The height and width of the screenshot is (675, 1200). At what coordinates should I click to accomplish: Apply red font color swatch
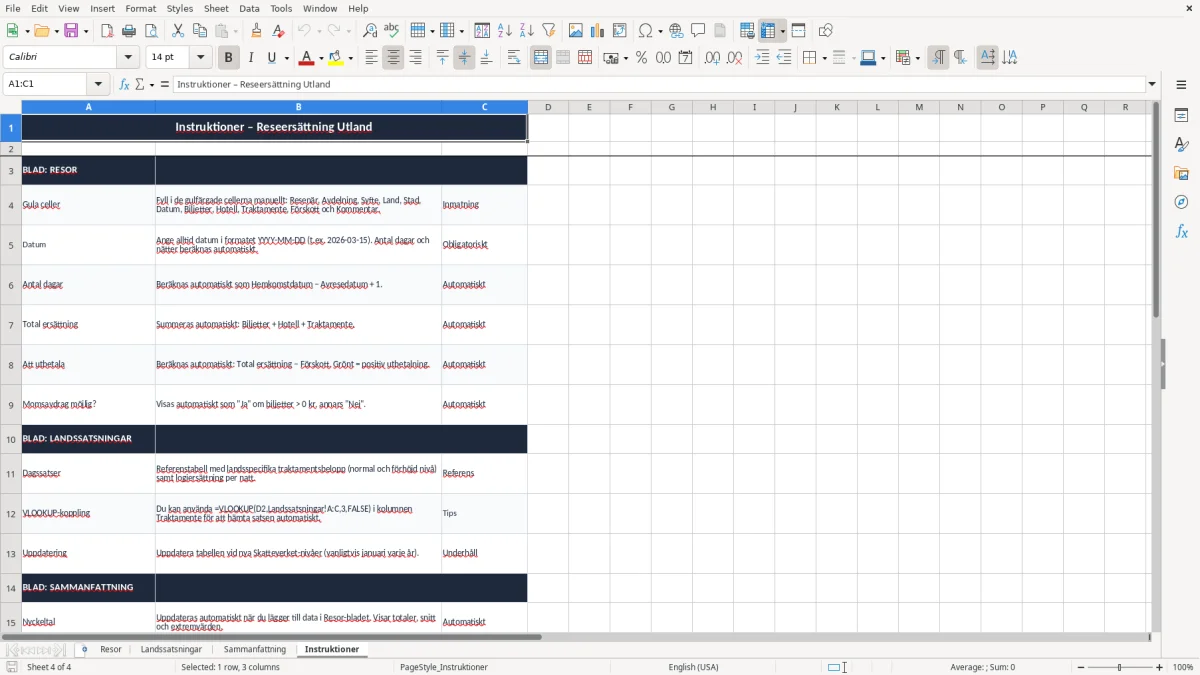tap(308, 58)
